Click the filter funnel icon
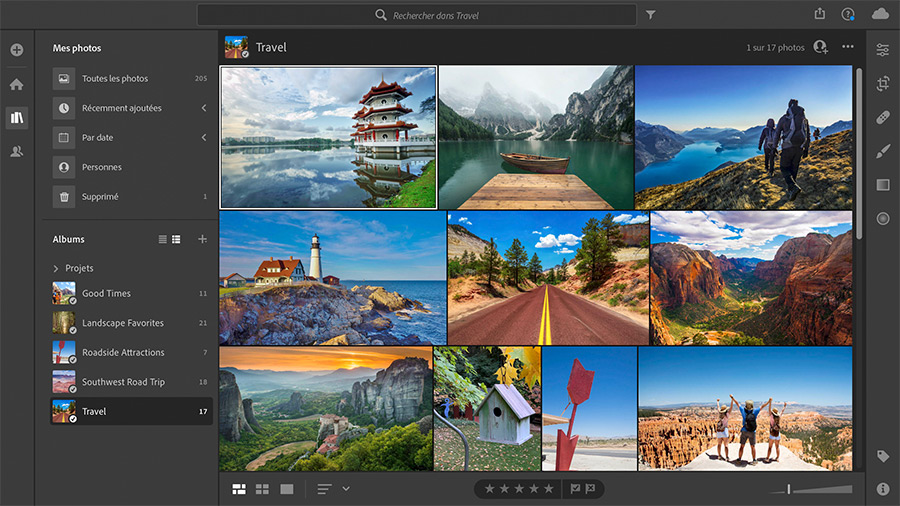Image resolution: width=900 pixels, height=506 pixels. click(x=651, y=15)
